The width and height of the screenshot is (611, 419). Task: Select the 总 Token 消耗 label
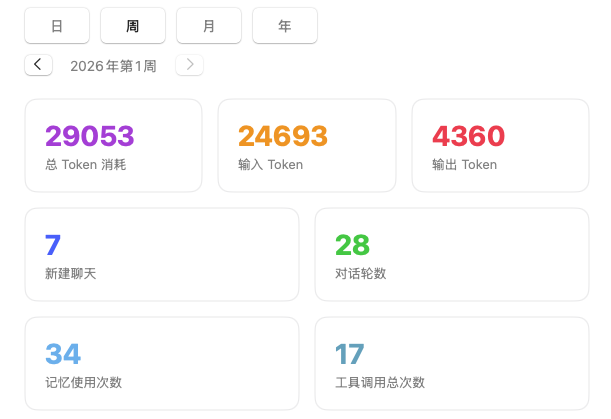[x=85, y=164]
